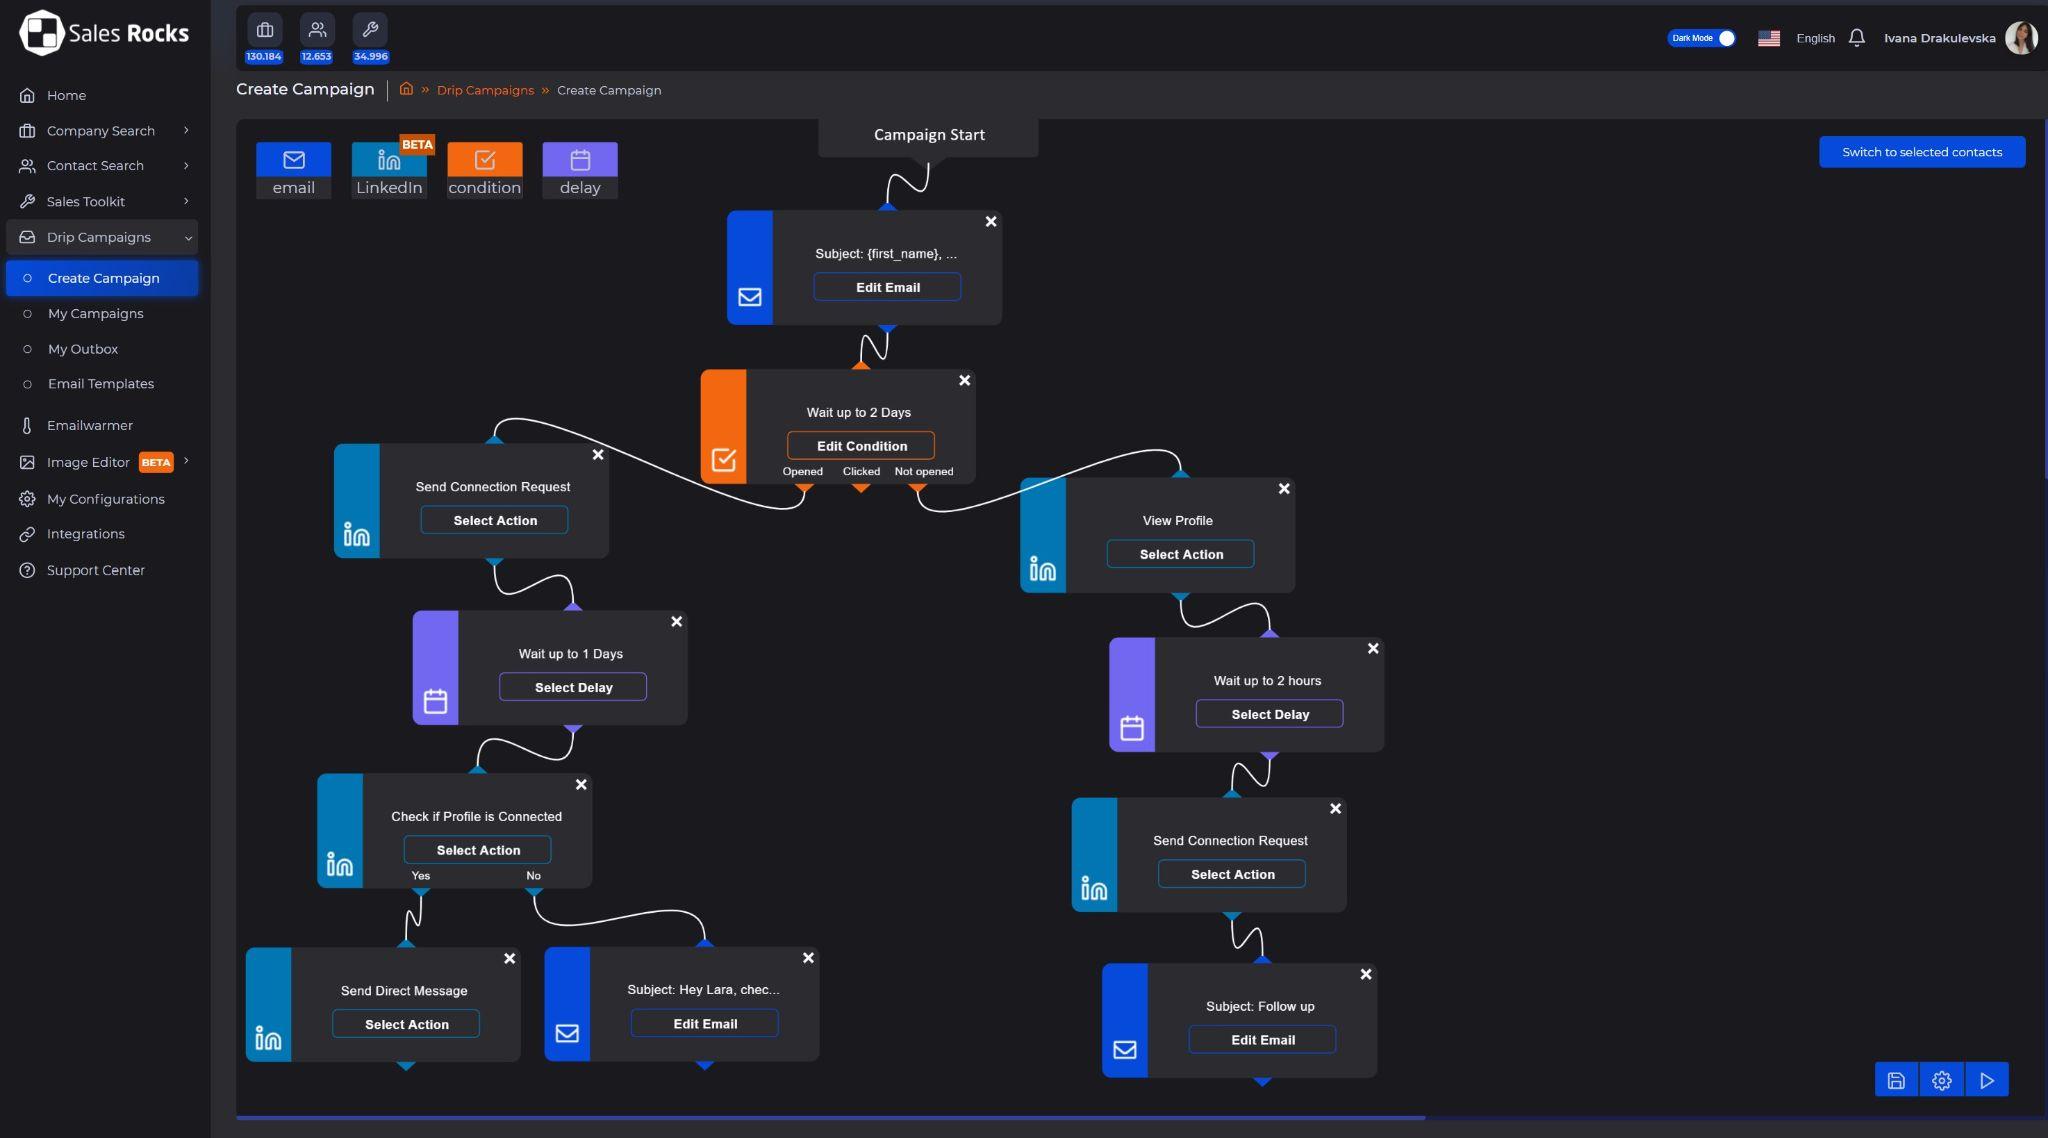Click the US flag language icon
2048x1138 pixels.
click(x=1769, y=38)
